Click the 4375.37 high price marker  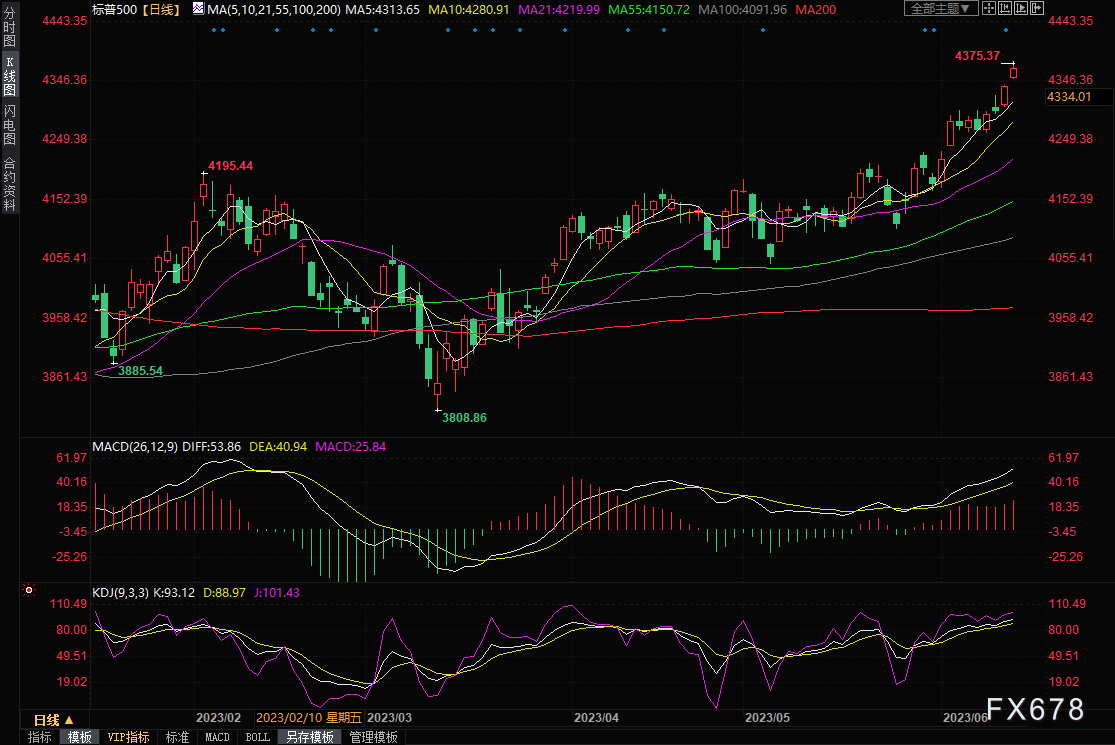tap(978, 56)
